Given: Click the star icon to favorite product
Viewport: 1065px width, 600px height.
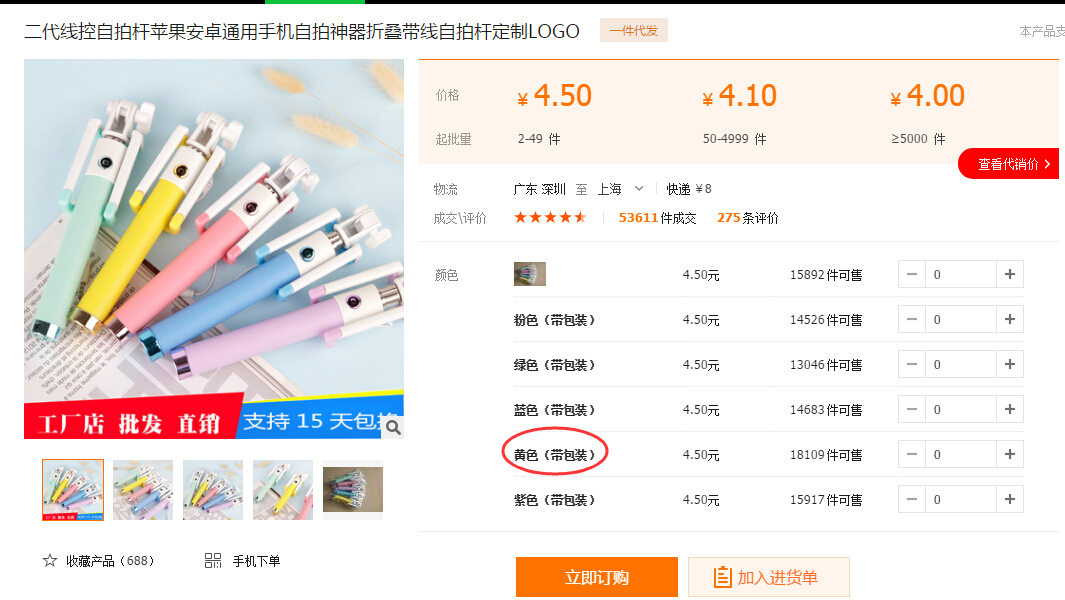Looking at the screenshot, I should (50, 561).
